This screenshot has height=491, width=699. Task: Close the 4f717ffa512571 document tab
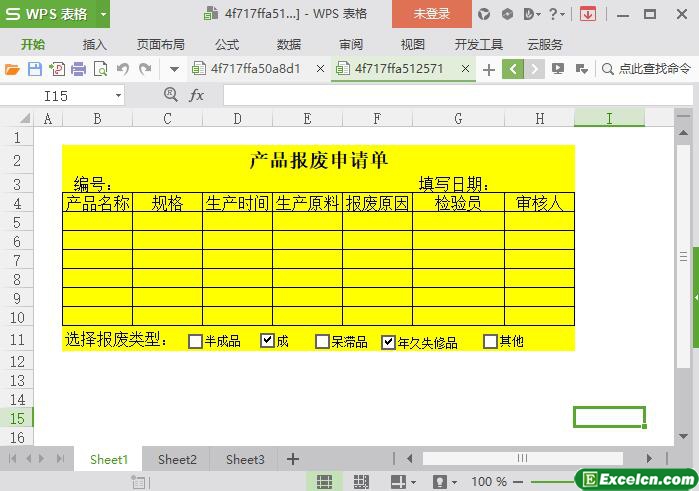[465, 69]
